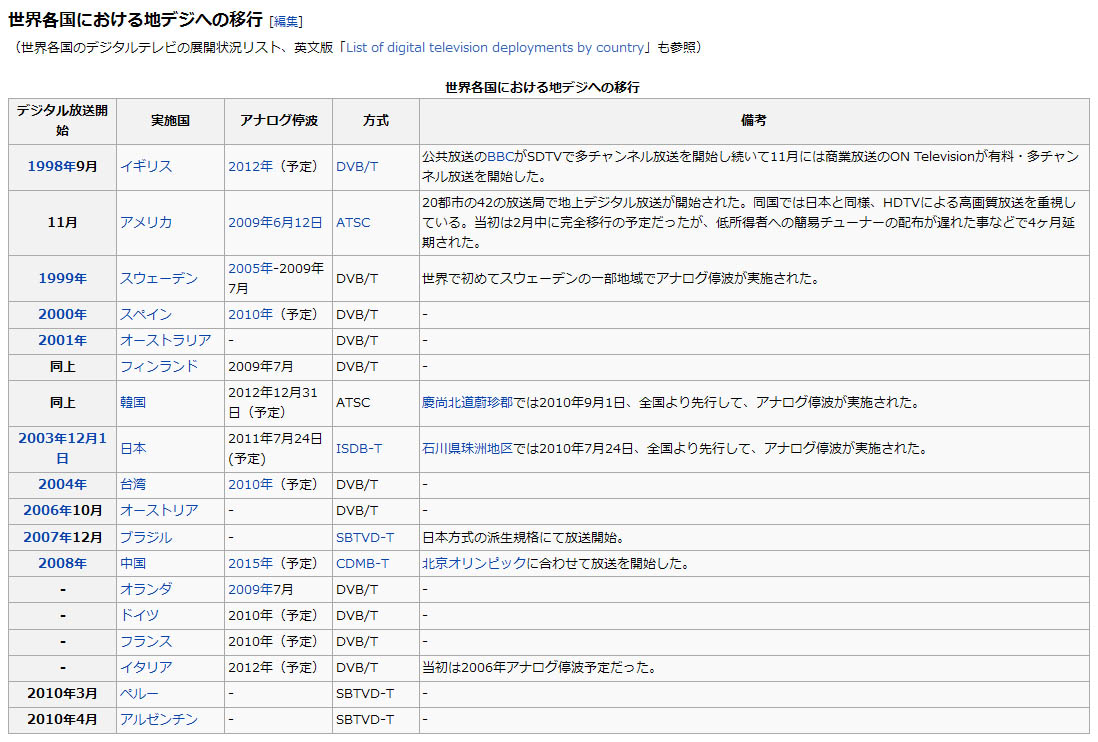Open the 韓国 country link
This screenshot has width=1098, height=742.
click(133, 402)
